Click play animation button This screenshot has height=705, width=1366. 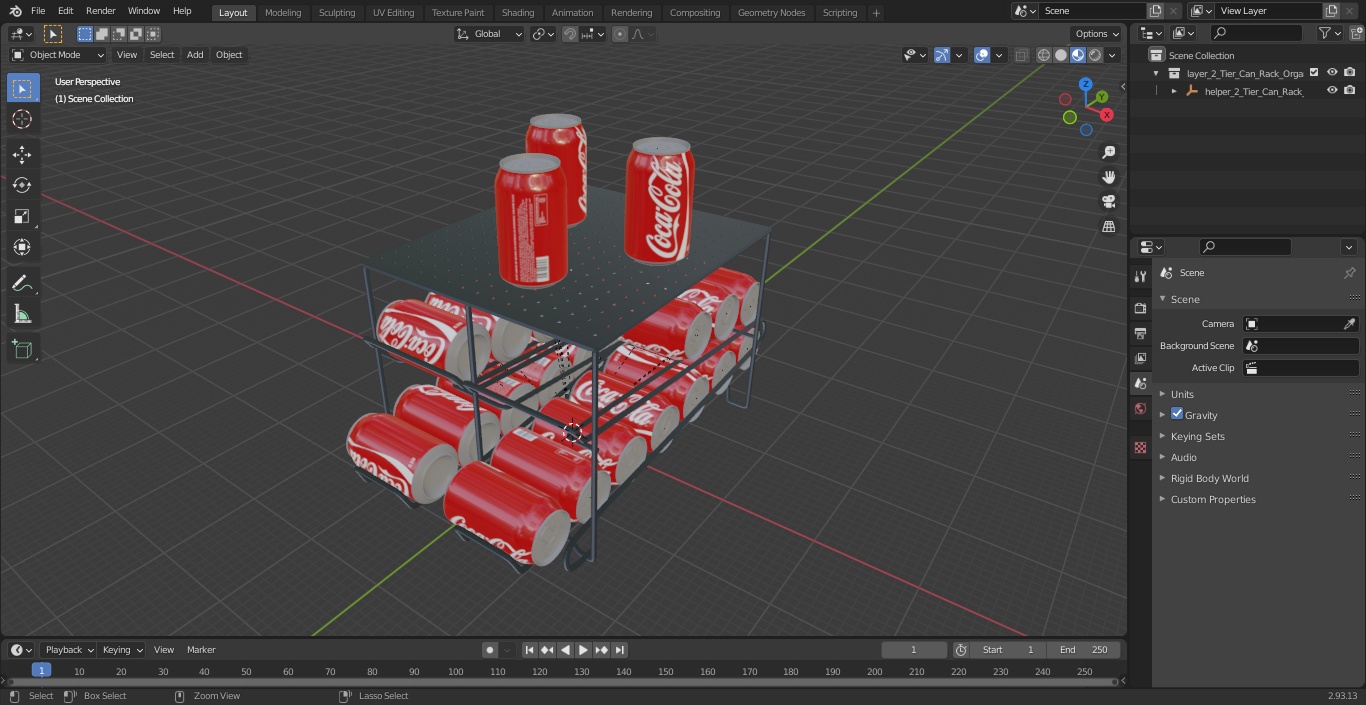point(584,650)
